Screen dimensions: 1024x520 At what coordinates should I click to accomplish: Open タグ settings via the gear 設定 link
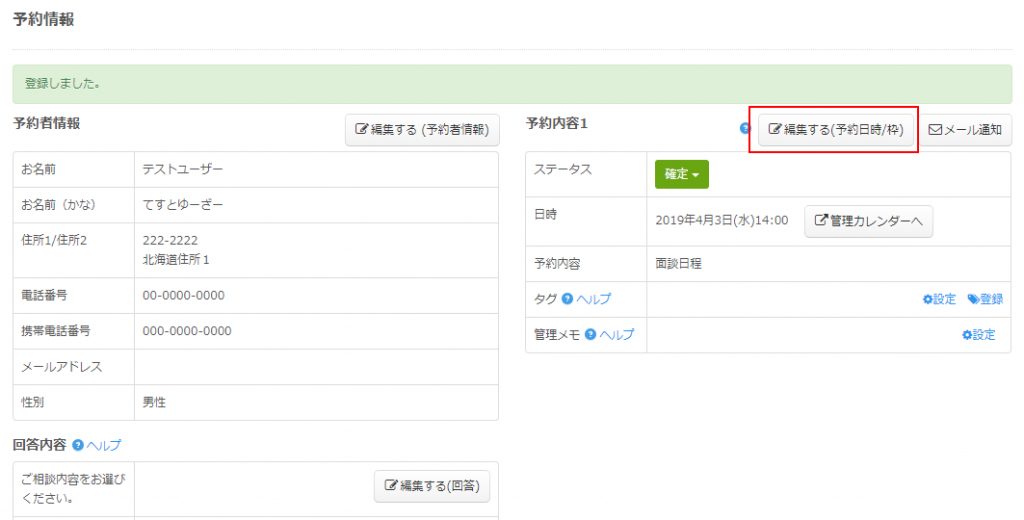(x=939, y=299)
